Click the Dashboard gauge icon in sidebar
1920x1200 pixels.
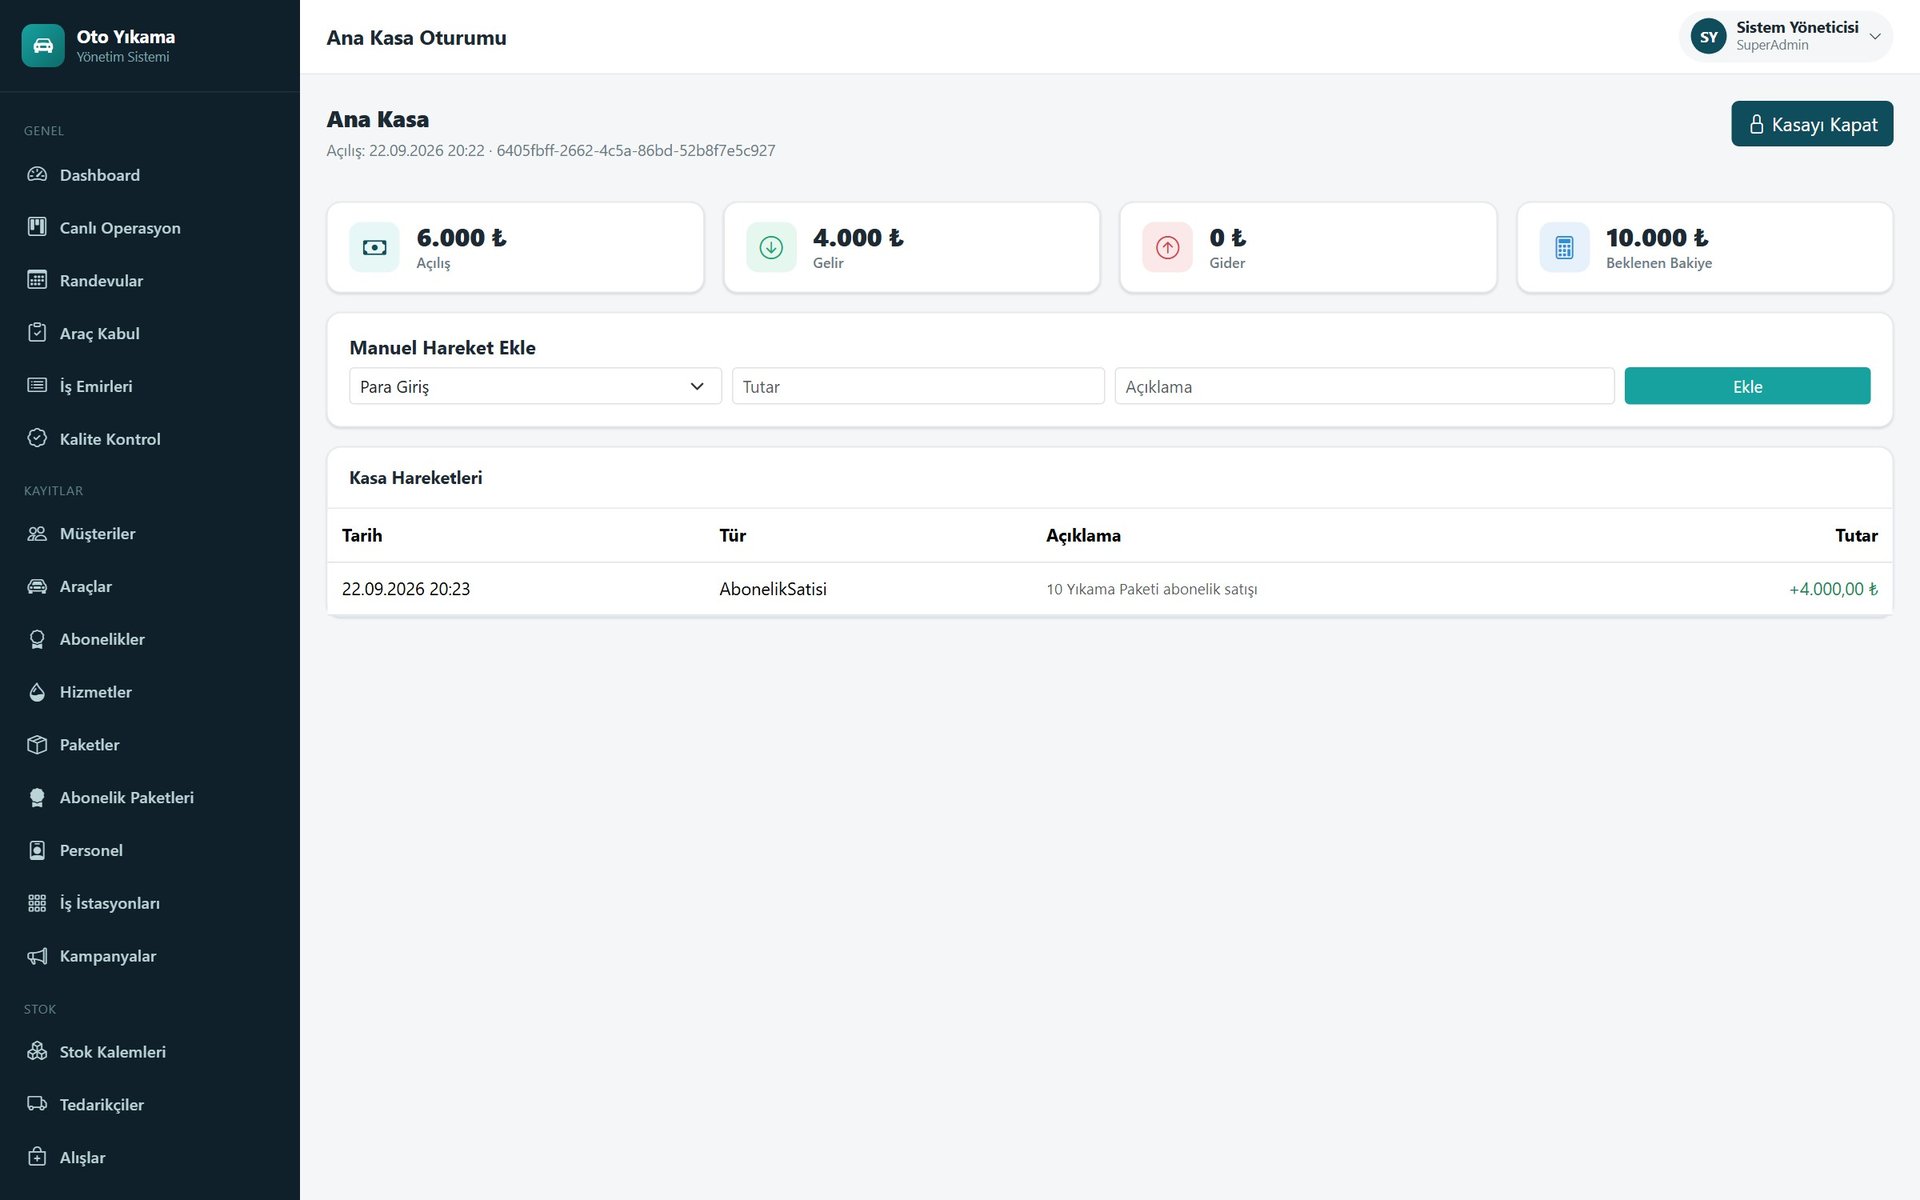[x=37, y=175]
